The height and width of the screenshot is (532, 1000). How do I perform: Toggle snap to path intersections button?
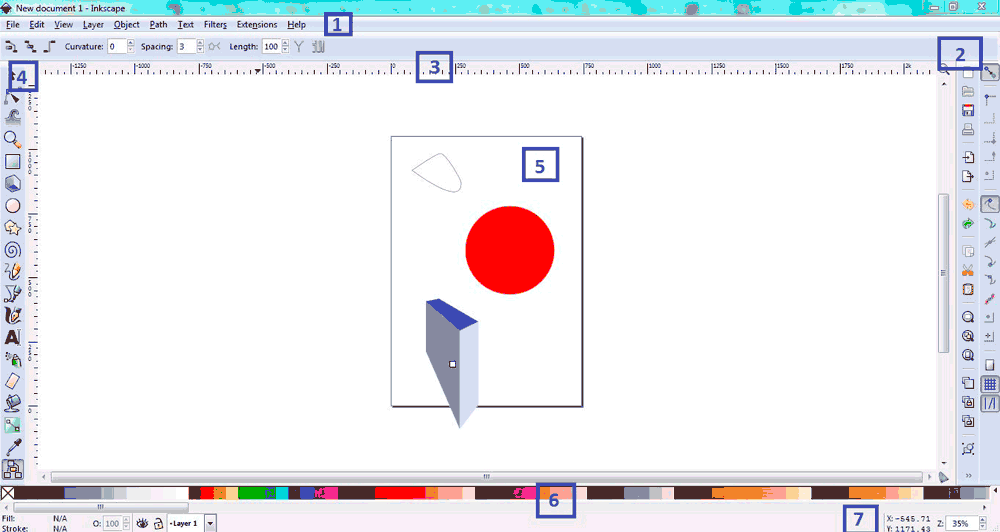tap(990, 242)
